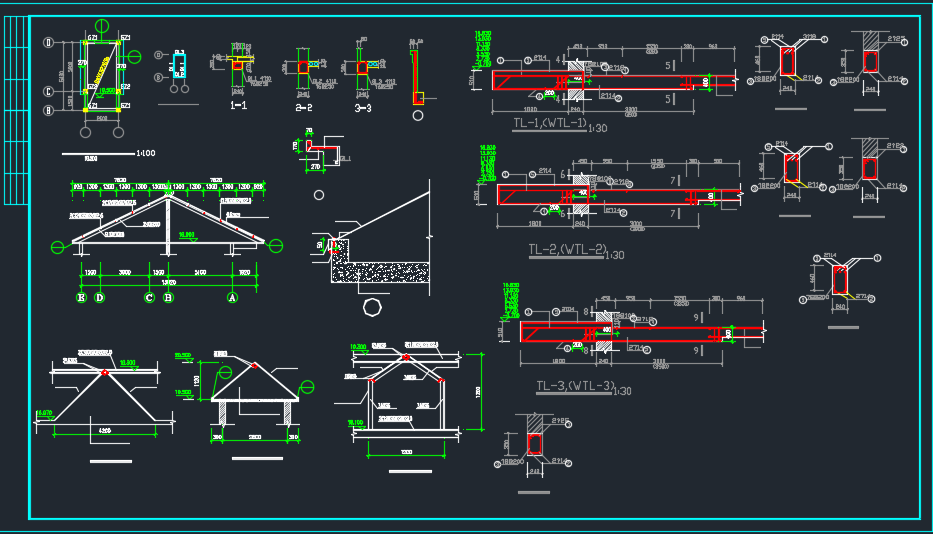Select the 270 dimension under the L-shaped red detail
The width and height of the screenshot is (933, 534).
click(315, 167)
